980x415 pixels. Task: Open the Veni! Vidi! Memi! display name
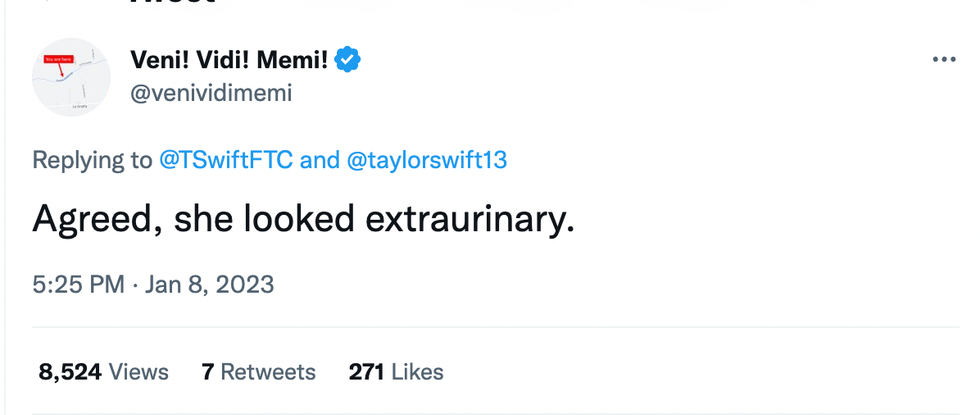[229, 60]
